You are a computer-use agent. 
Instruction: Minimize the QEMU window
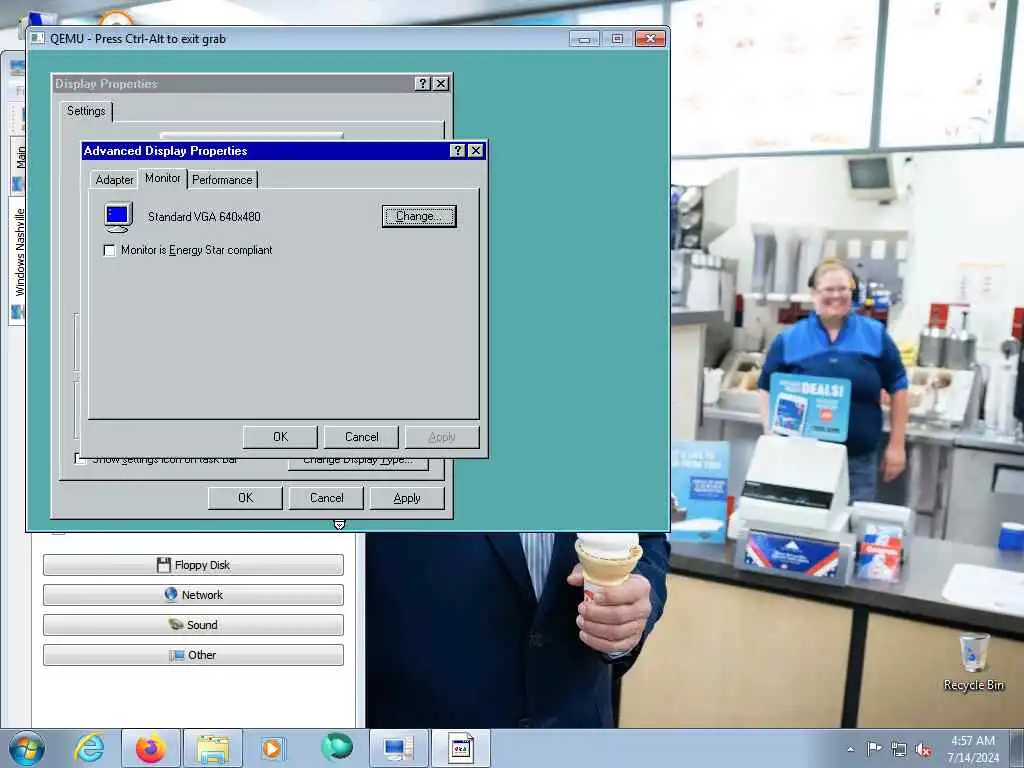[584, 39]
